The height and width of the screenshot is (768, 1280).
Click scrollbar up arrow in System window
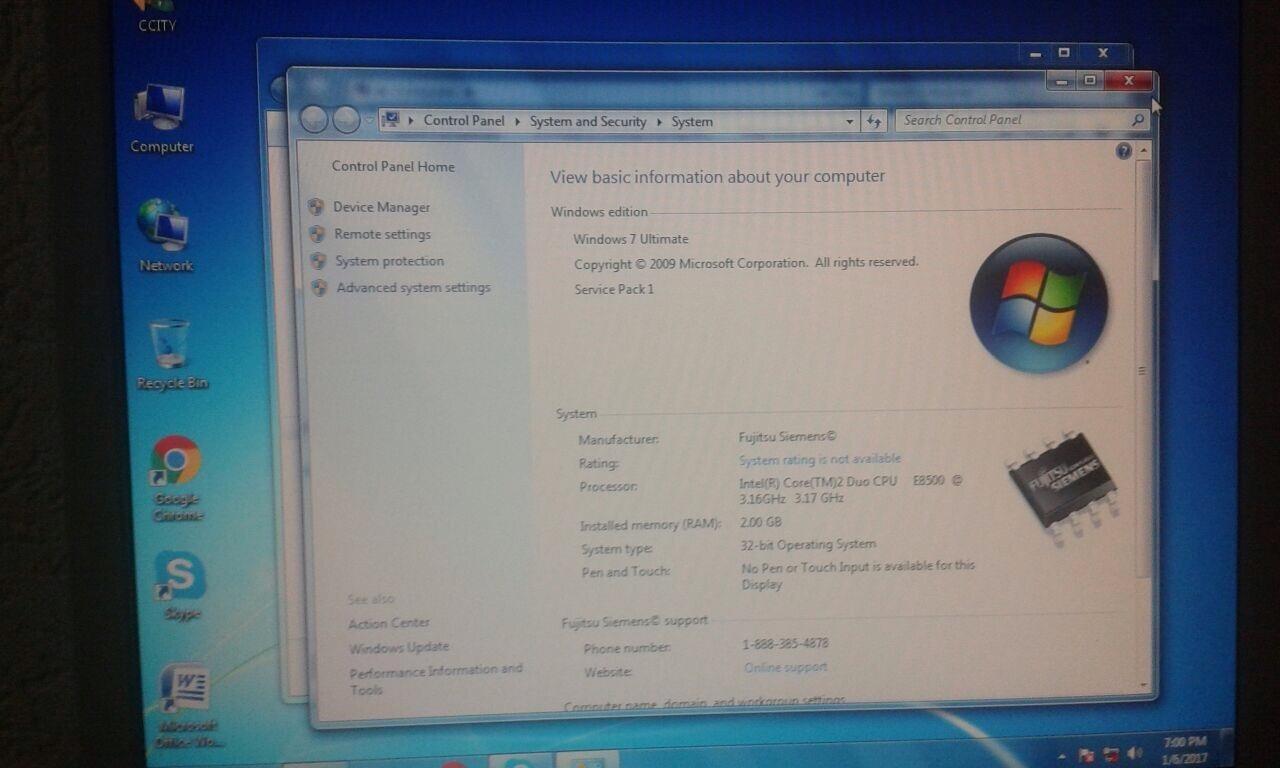(1144, 150)
